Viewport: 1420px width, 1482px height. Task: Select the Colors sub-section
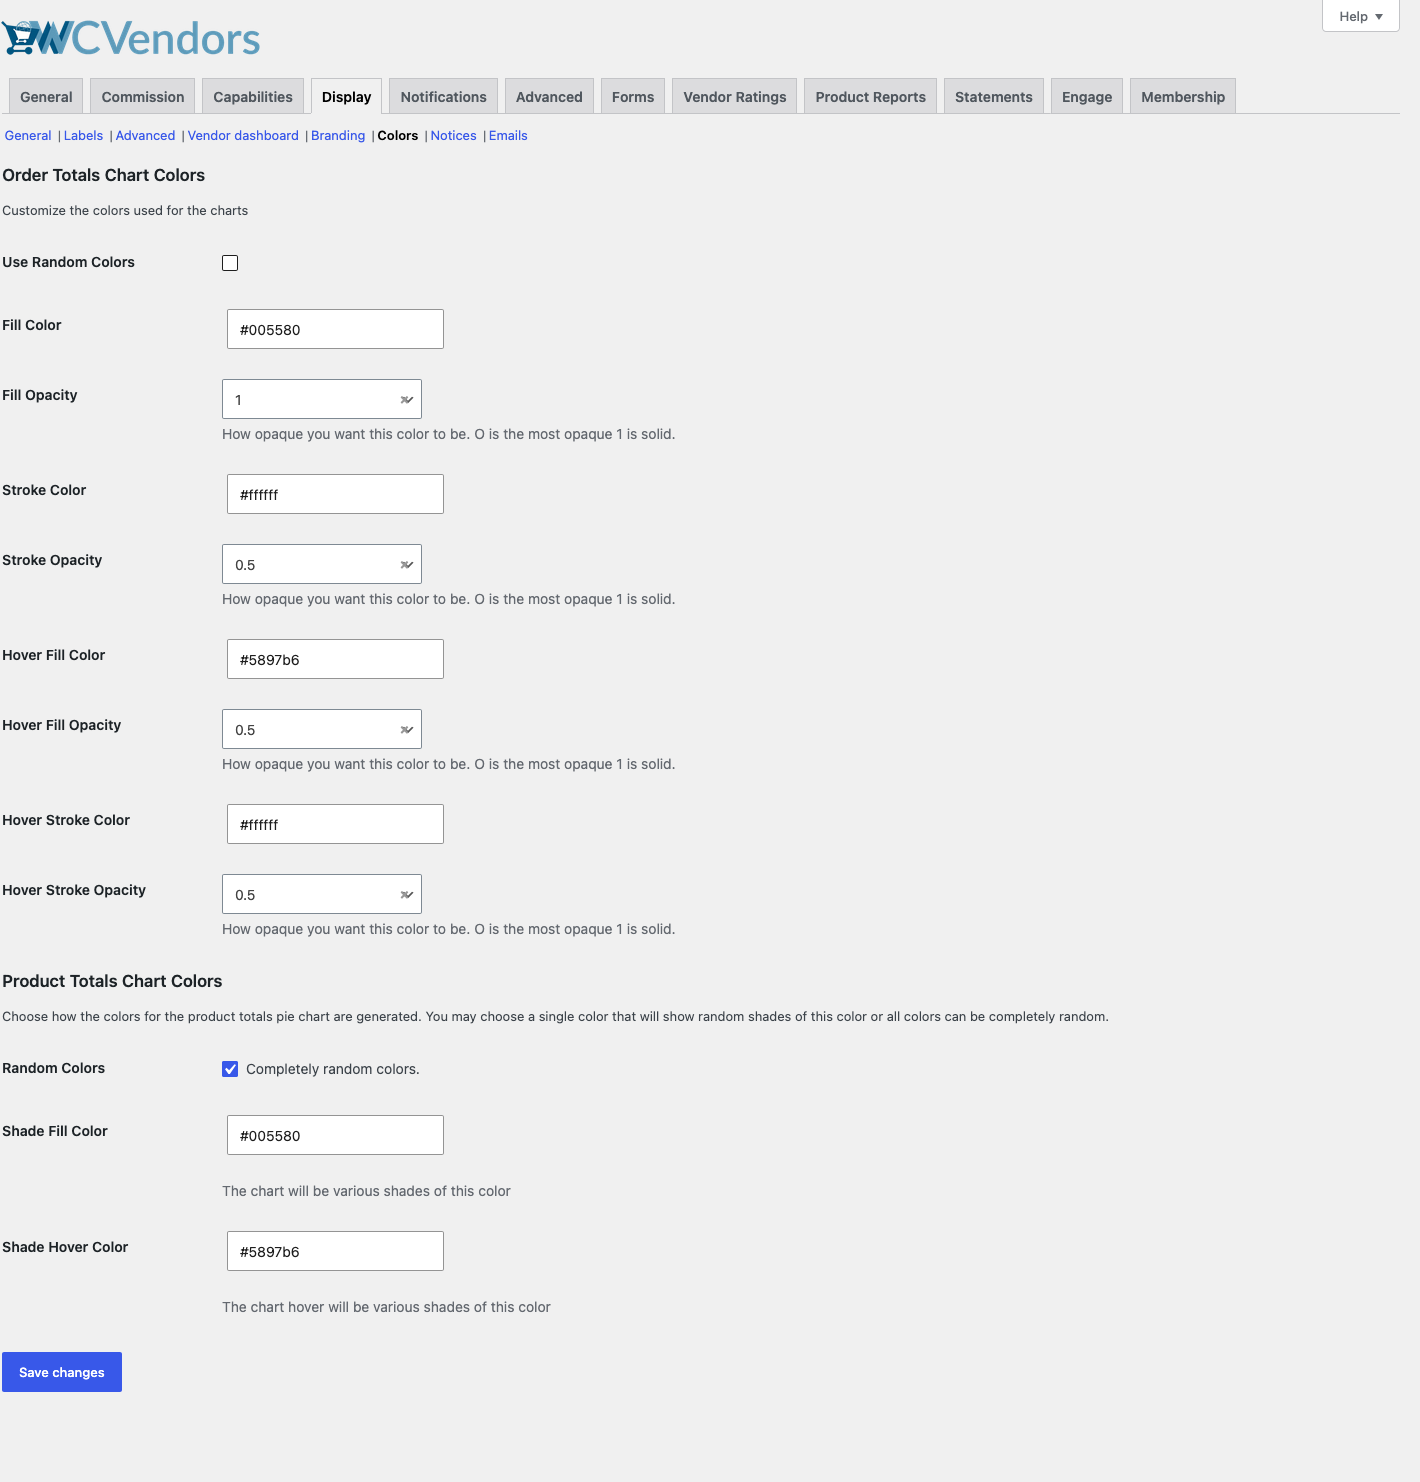coord(398,136)
